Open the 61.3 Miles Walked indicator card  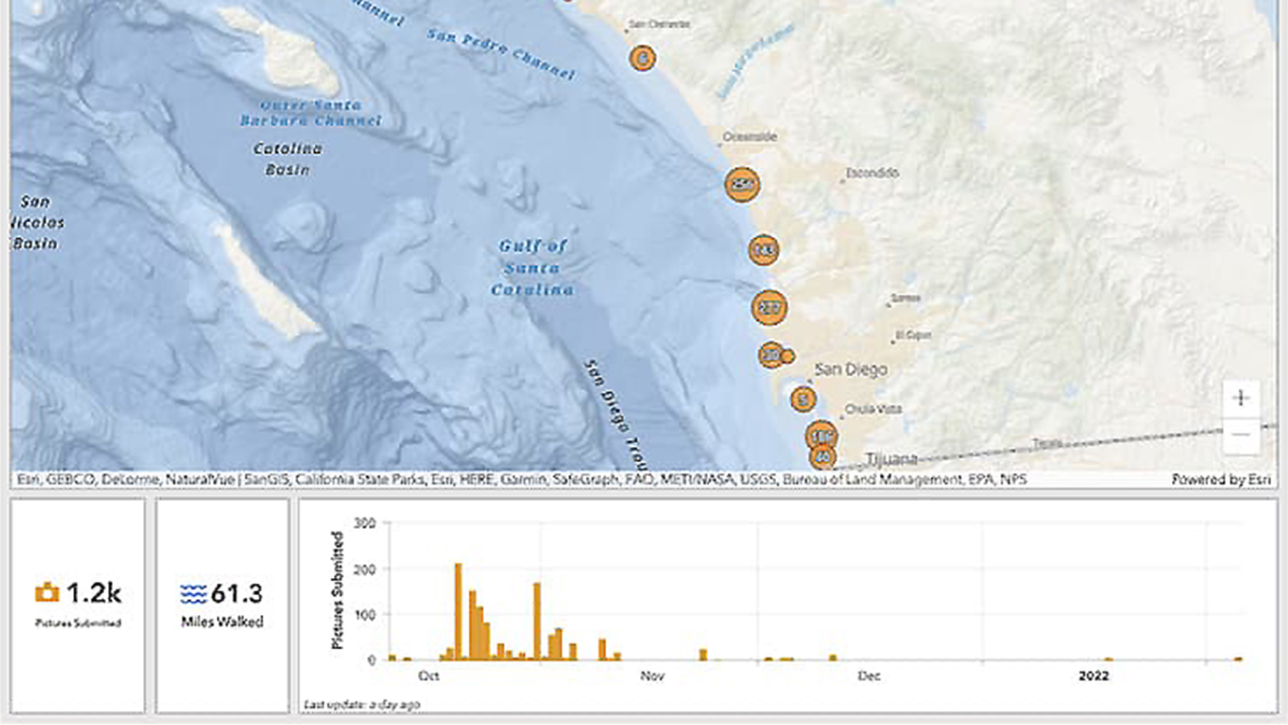pyautogui.click(x=222, y=606)
